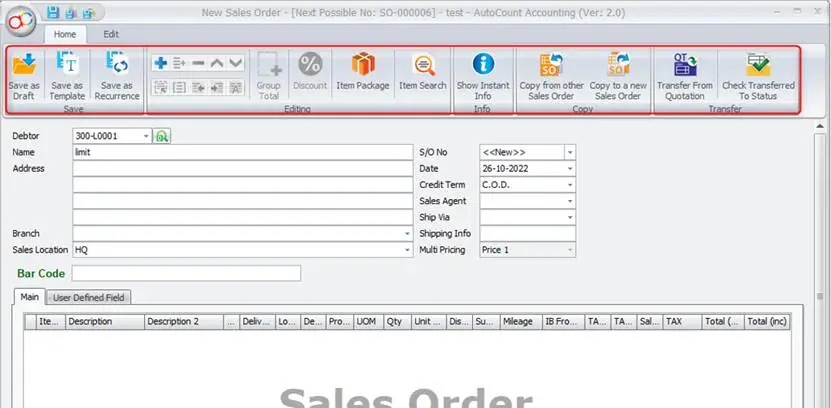Click the debtor search icon beside Debtor field
The width and height of the screenshot is (831, 408).
pyautogui.click(x=163, y=135)
